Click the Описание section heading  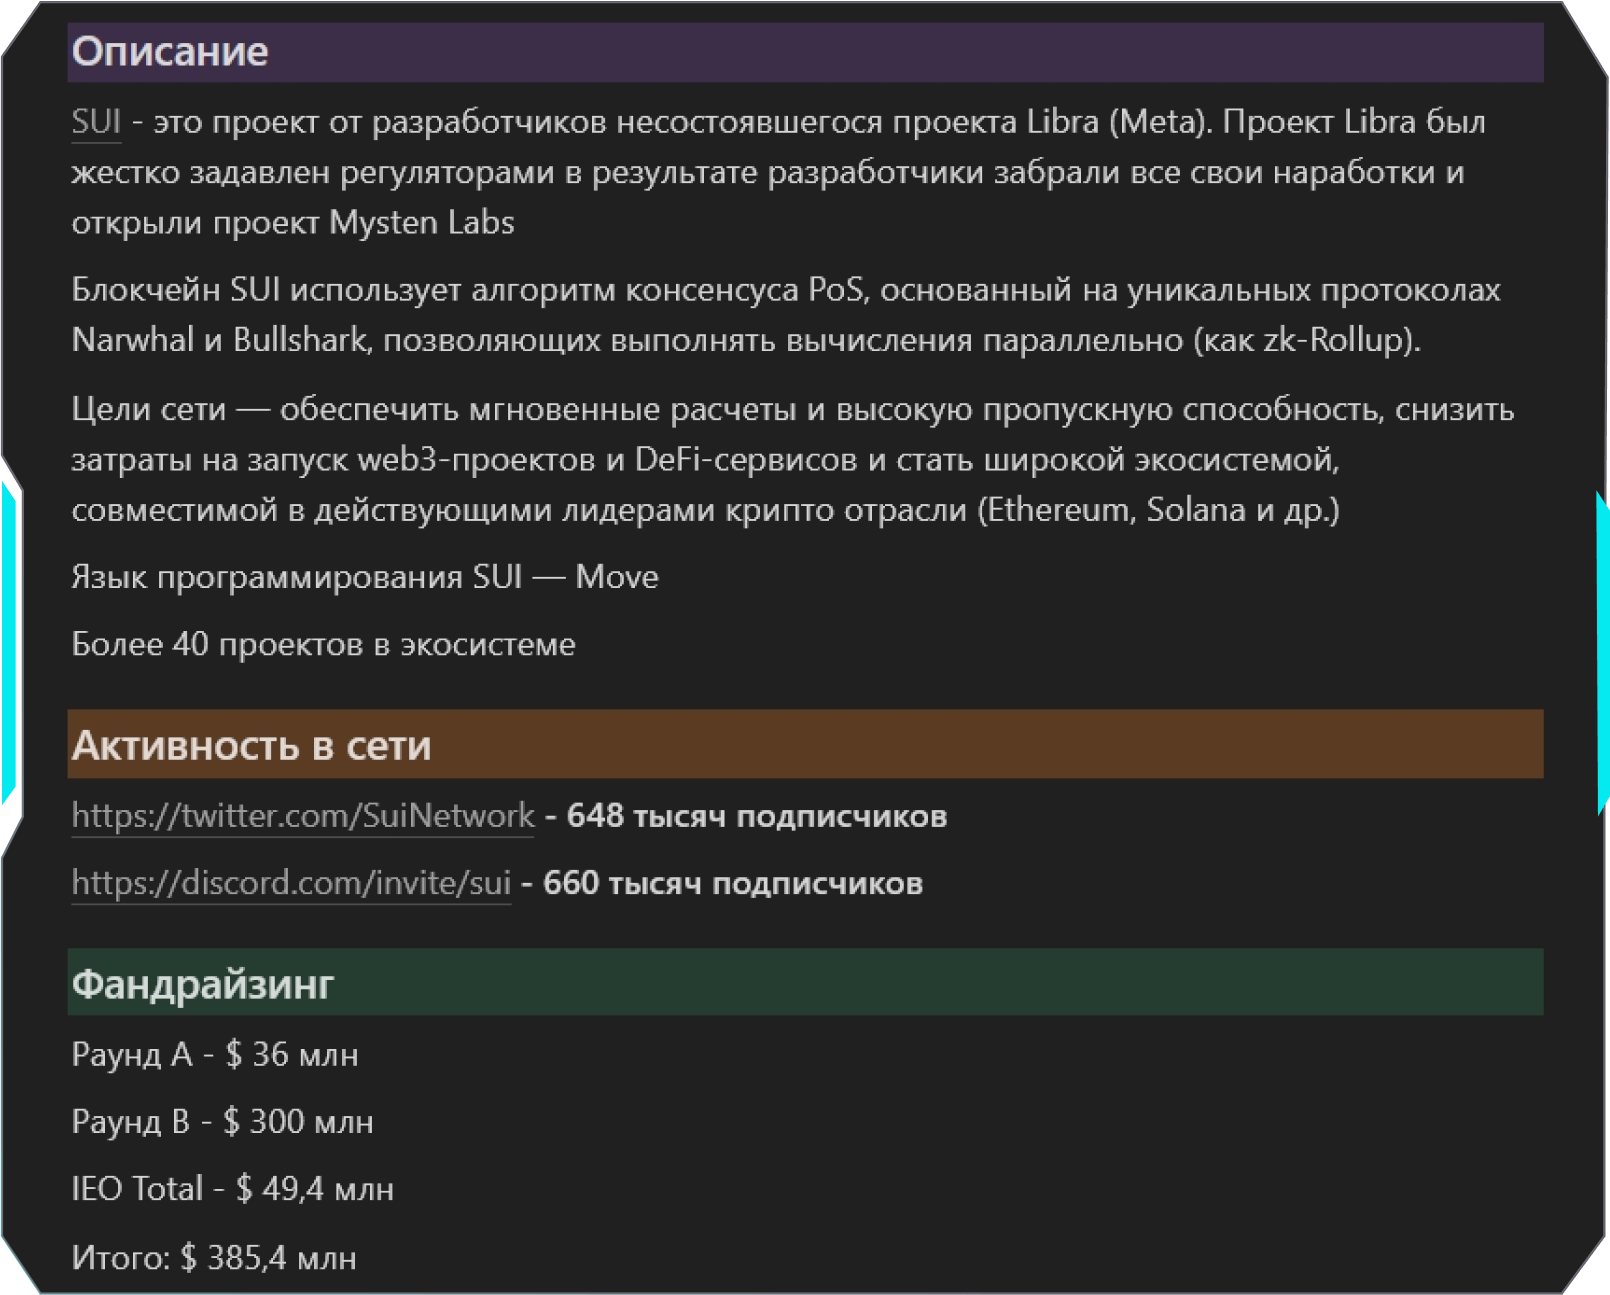pos(170,52)
